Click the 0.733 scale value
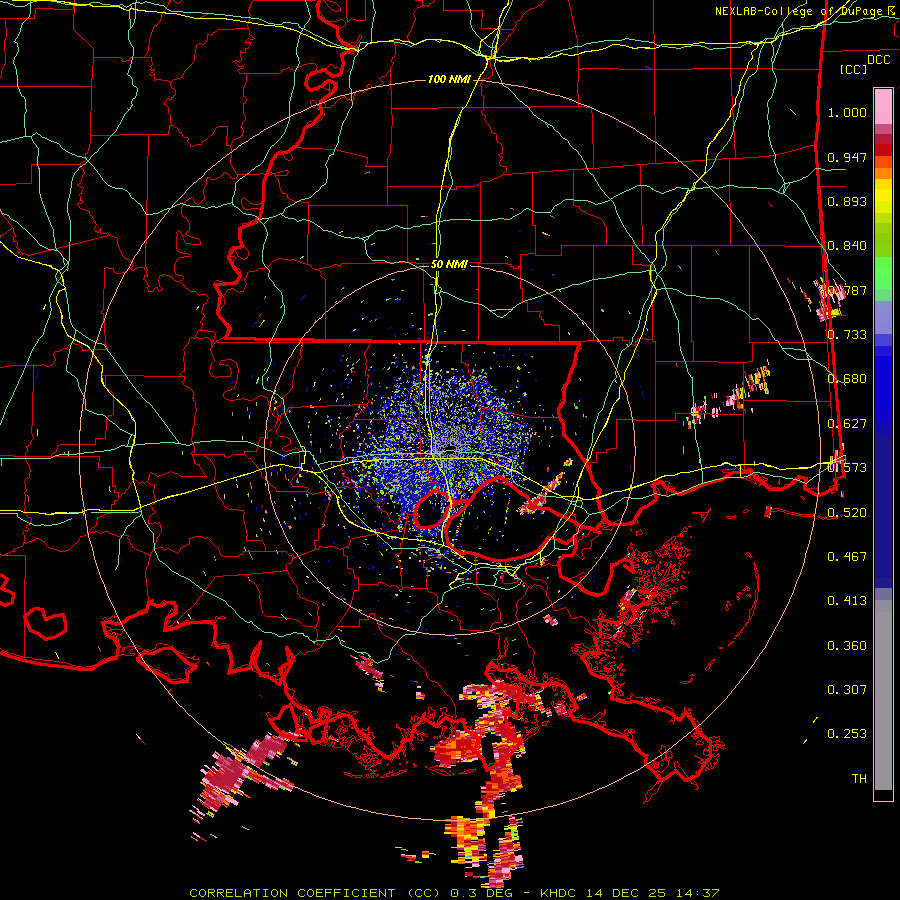The image size is (900, 900). click(847, 335)
